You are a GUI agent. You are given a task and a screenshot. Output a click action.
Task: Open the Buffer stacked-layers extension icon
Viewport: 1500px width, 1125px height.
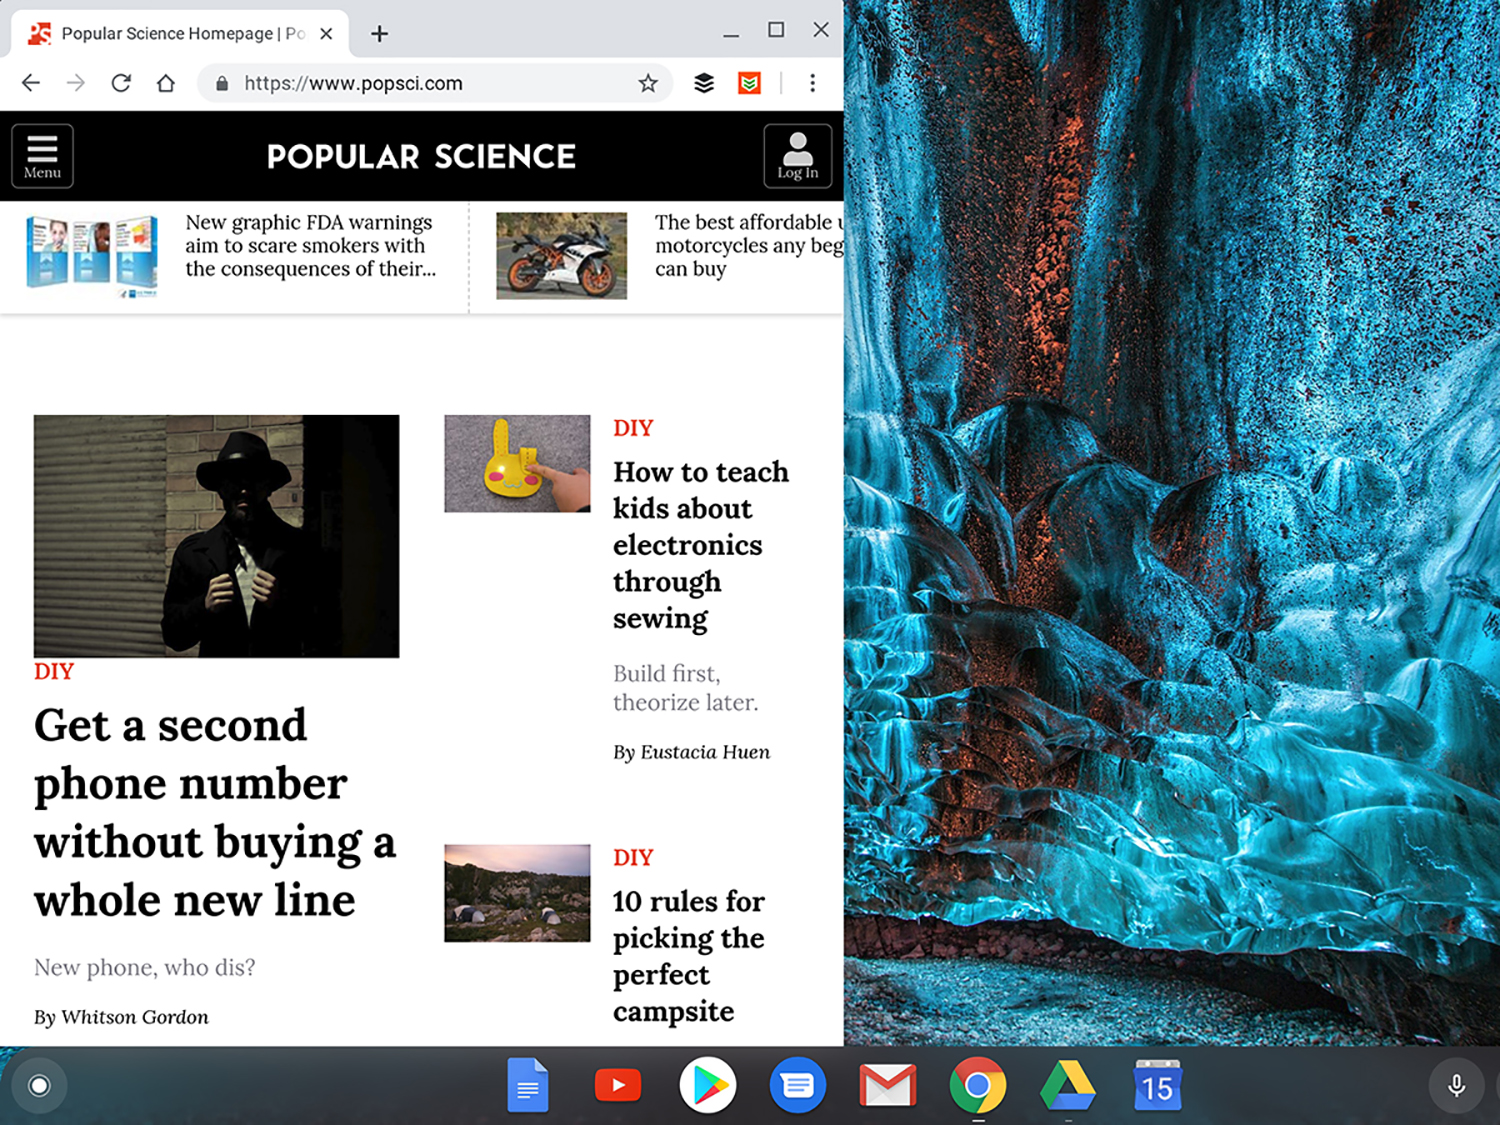coord(704,83)
